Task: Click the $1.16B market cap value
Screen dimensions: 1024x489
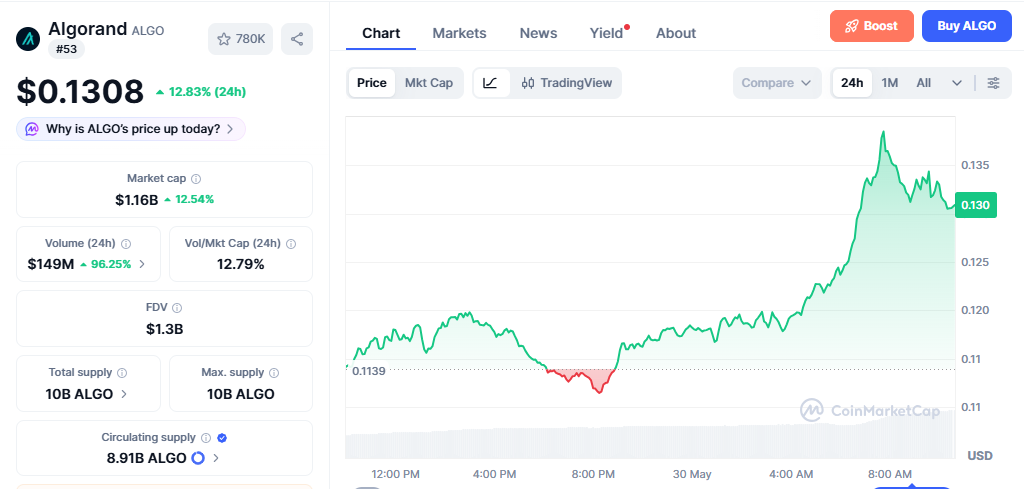Action: 136,200
